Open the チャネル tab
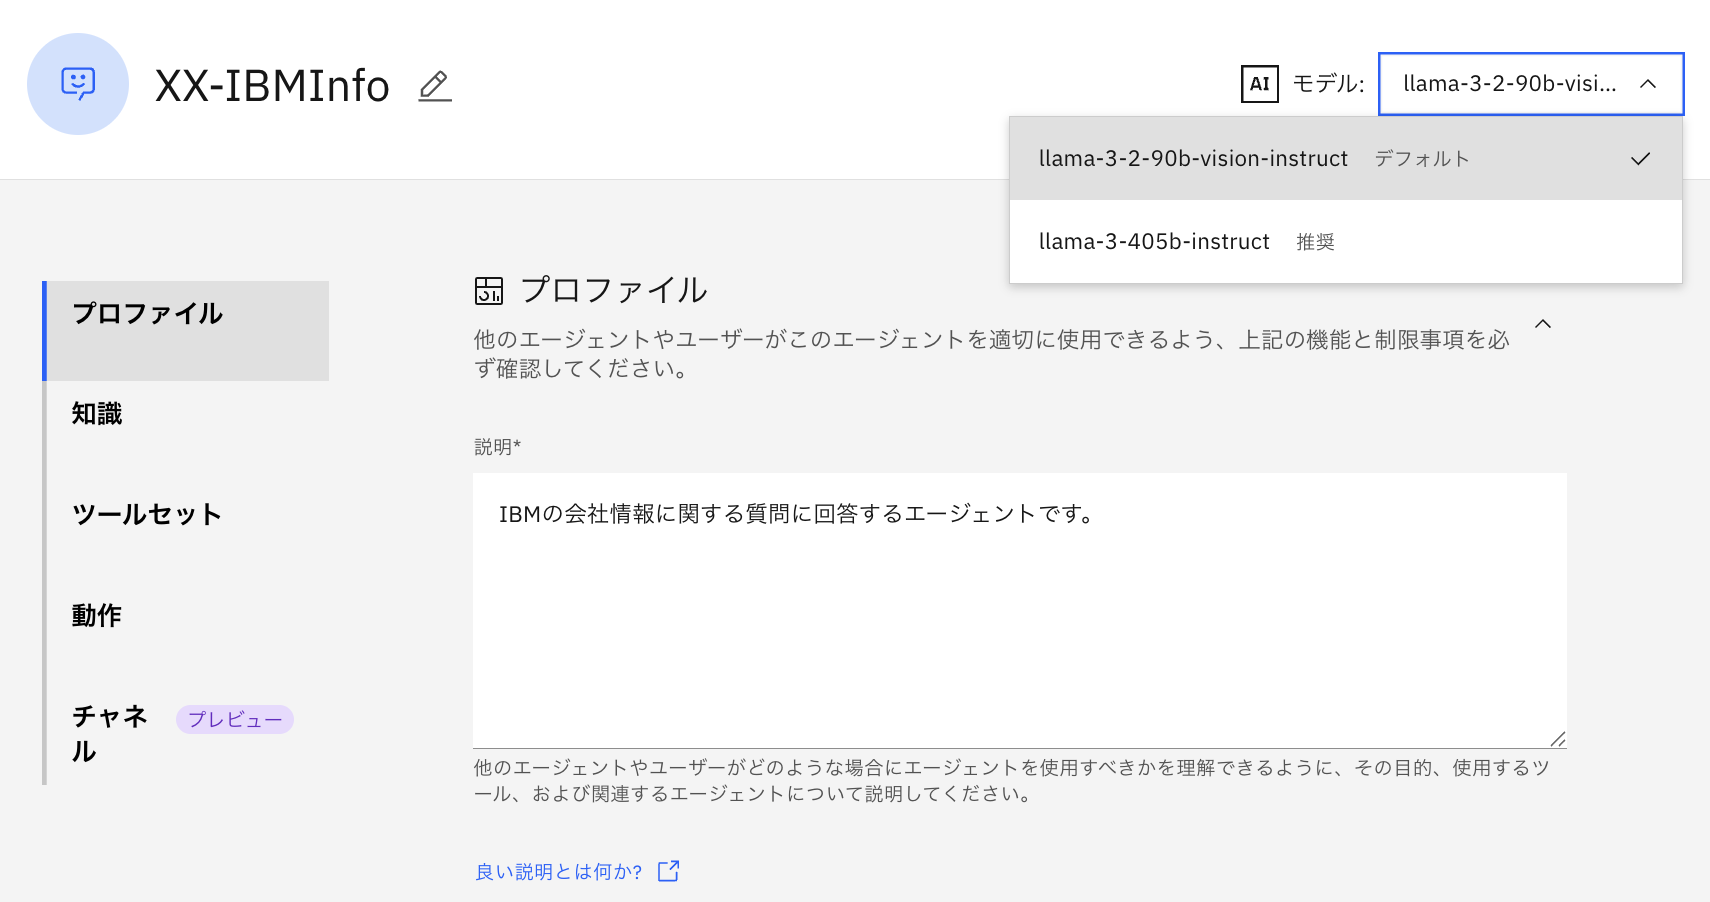 point(110,733)
